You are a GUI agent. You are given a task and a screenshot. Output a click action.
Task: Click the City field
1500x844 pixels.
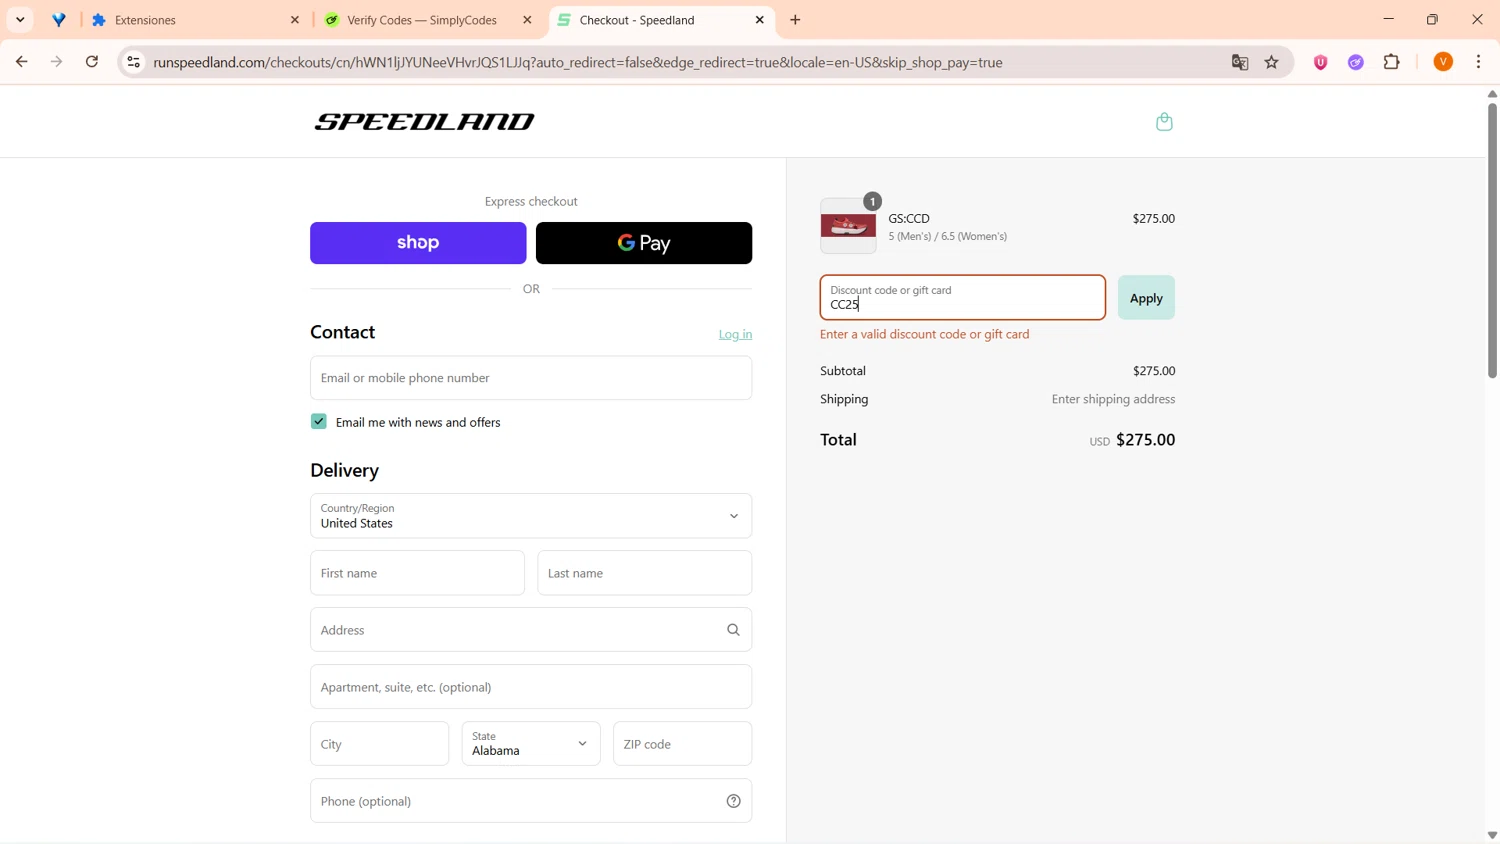380,744
